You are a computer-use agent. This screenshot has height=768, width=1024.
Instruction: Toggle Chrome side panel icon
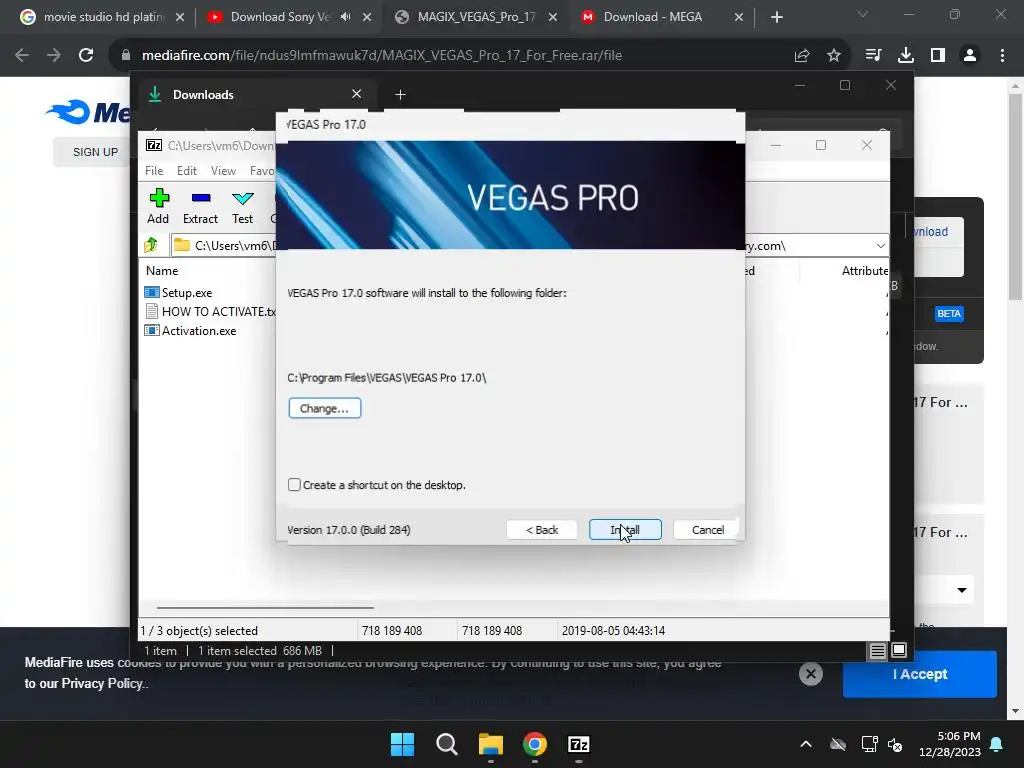click(938, 56)
